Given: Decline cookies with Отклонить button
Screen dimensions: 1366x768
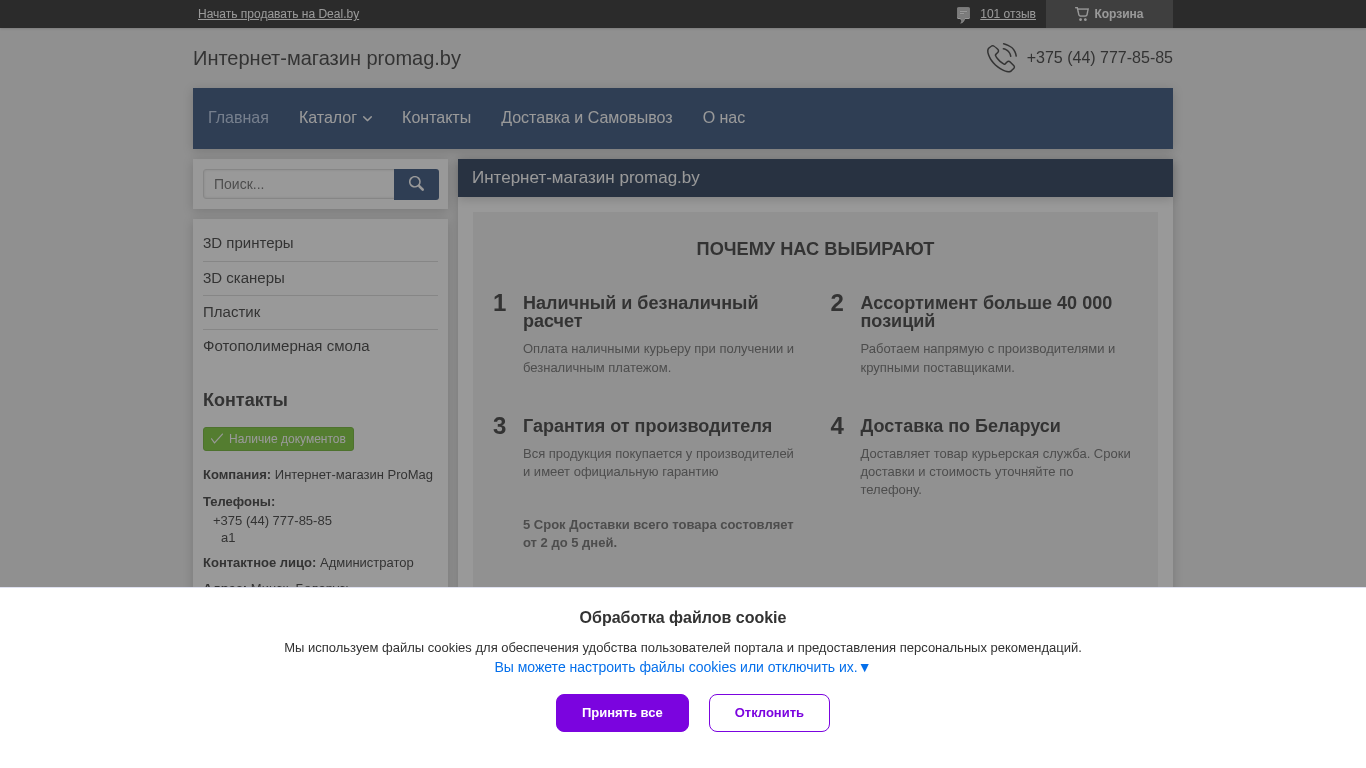Looking at the screenshot, I should [x=769, y=713].
